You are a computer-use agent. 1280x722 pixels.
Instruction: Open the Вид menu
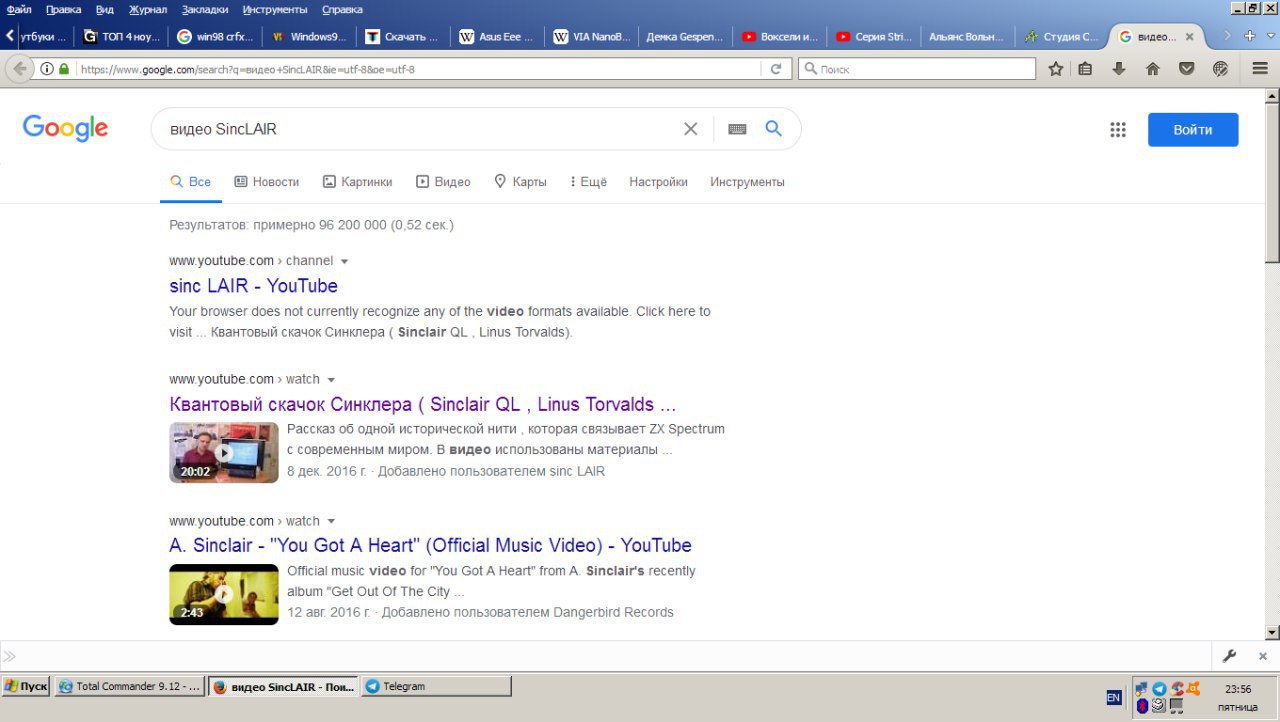click(105, 9)
